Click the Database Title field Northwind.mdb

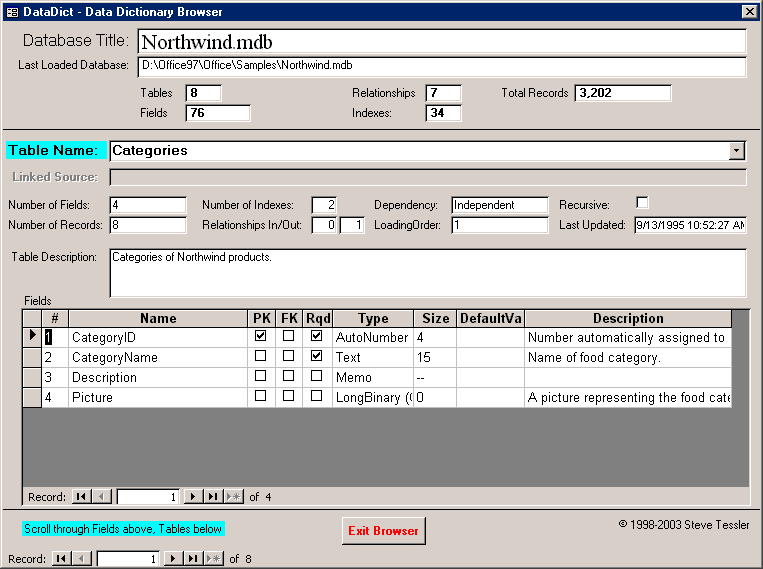click(x=442, y=42)
